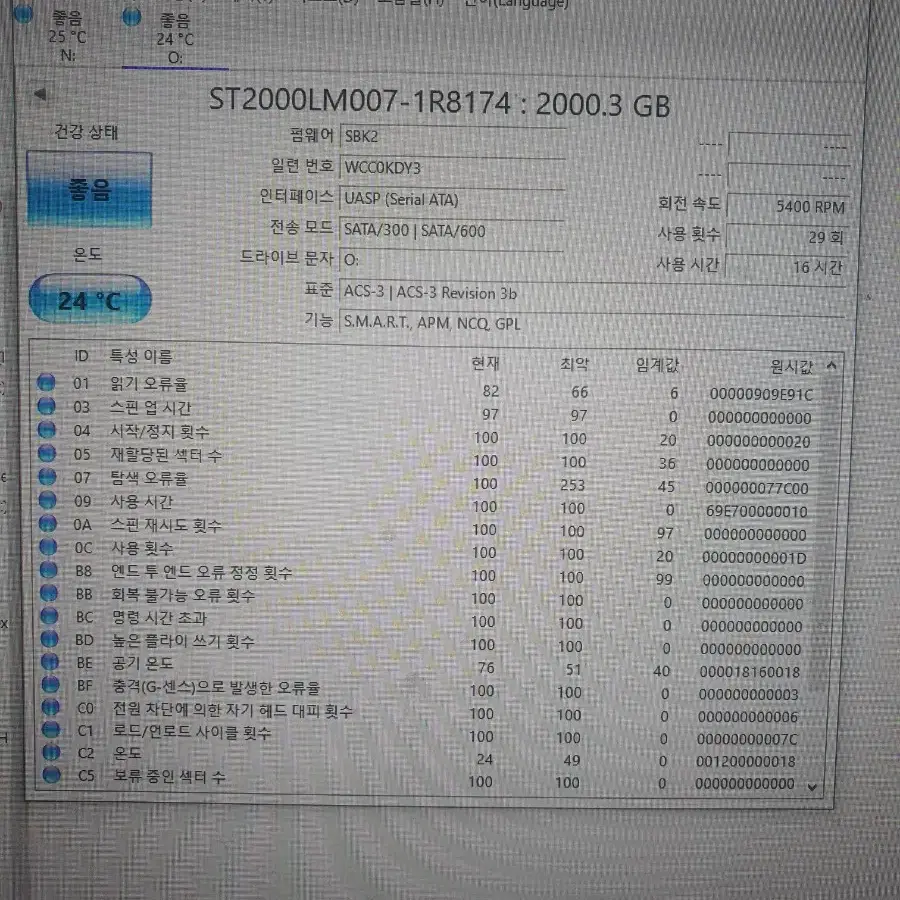Click raw value 00000000007C
Viewport: 900px width, 900px height.
pyautogui.click(x=747, y=739)
